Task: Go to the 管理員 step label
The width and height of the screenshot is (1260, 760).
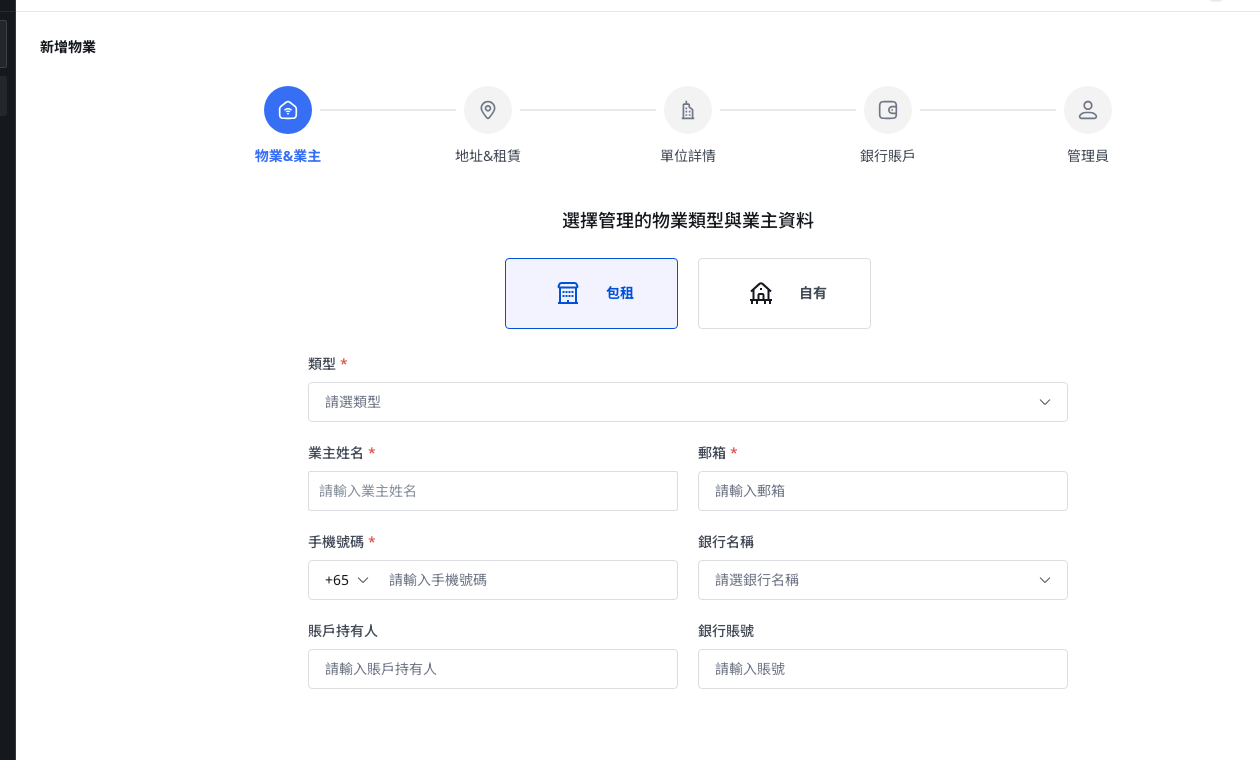Action: (1088, 156)
